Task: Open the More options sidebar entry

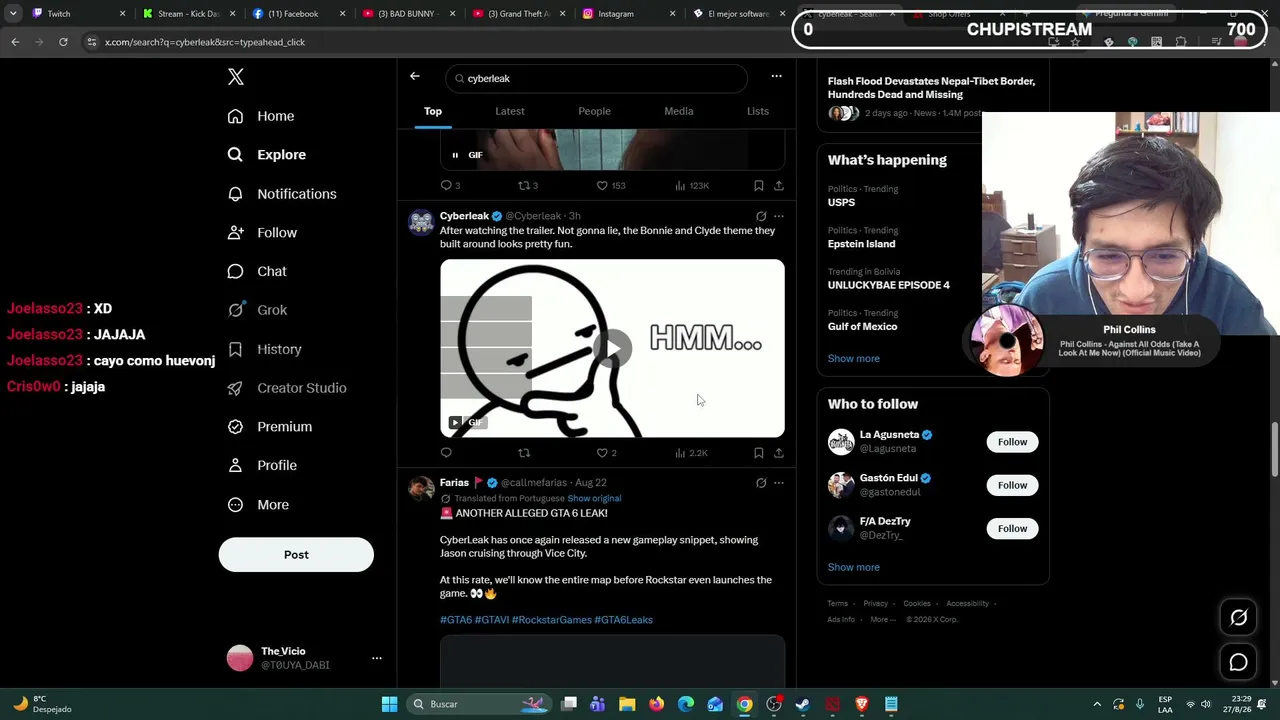Action: tap(258, 505)
